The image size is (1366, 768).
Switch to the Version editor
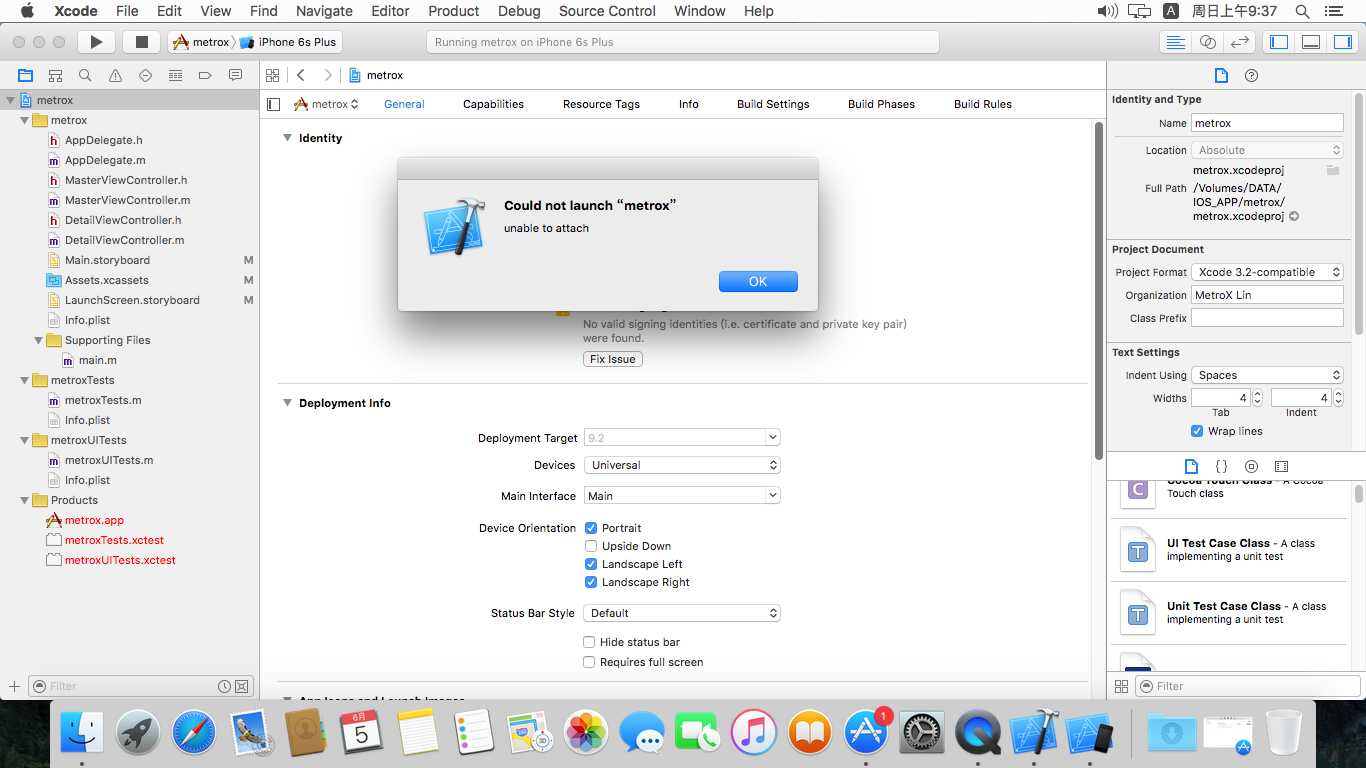point(1240,42)
